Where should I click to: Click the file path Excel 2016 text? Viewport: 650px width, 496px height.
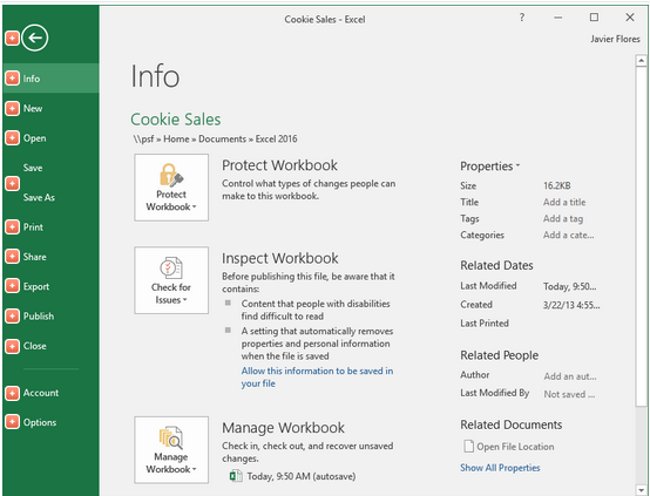click(x=276, y=139)
